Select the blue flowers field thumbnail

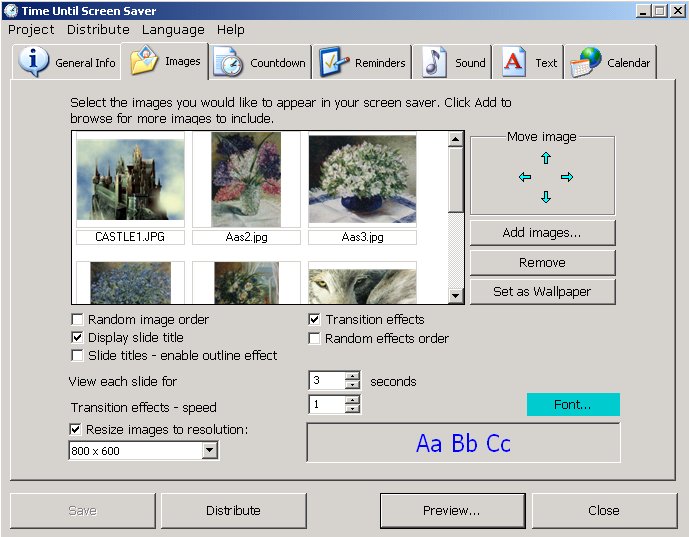coord(130,283)
